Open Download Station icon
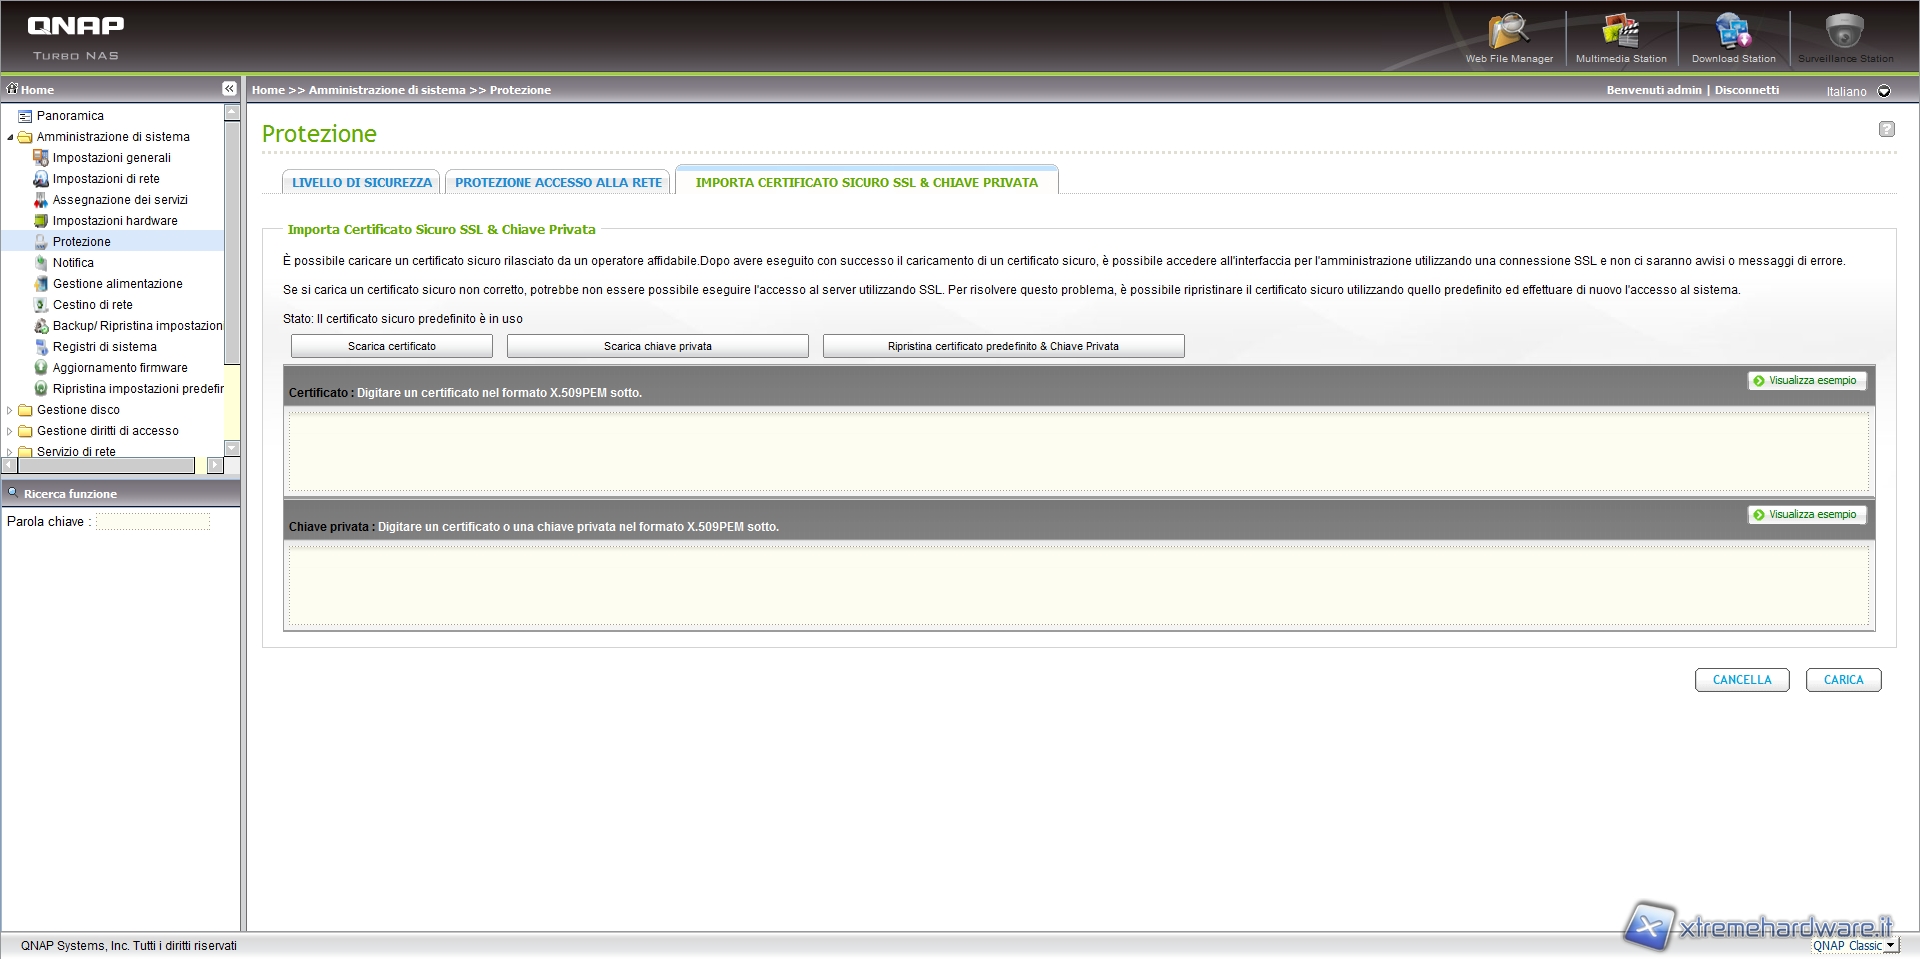This screenshot has height=959, width=1920. [1732, 33]
